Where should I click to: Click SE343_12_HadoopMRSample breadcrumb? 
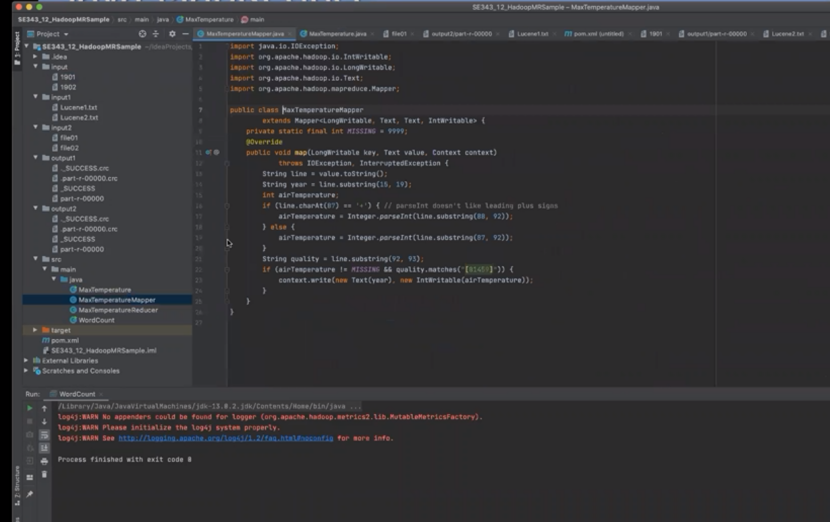click(x=64, y=20)
